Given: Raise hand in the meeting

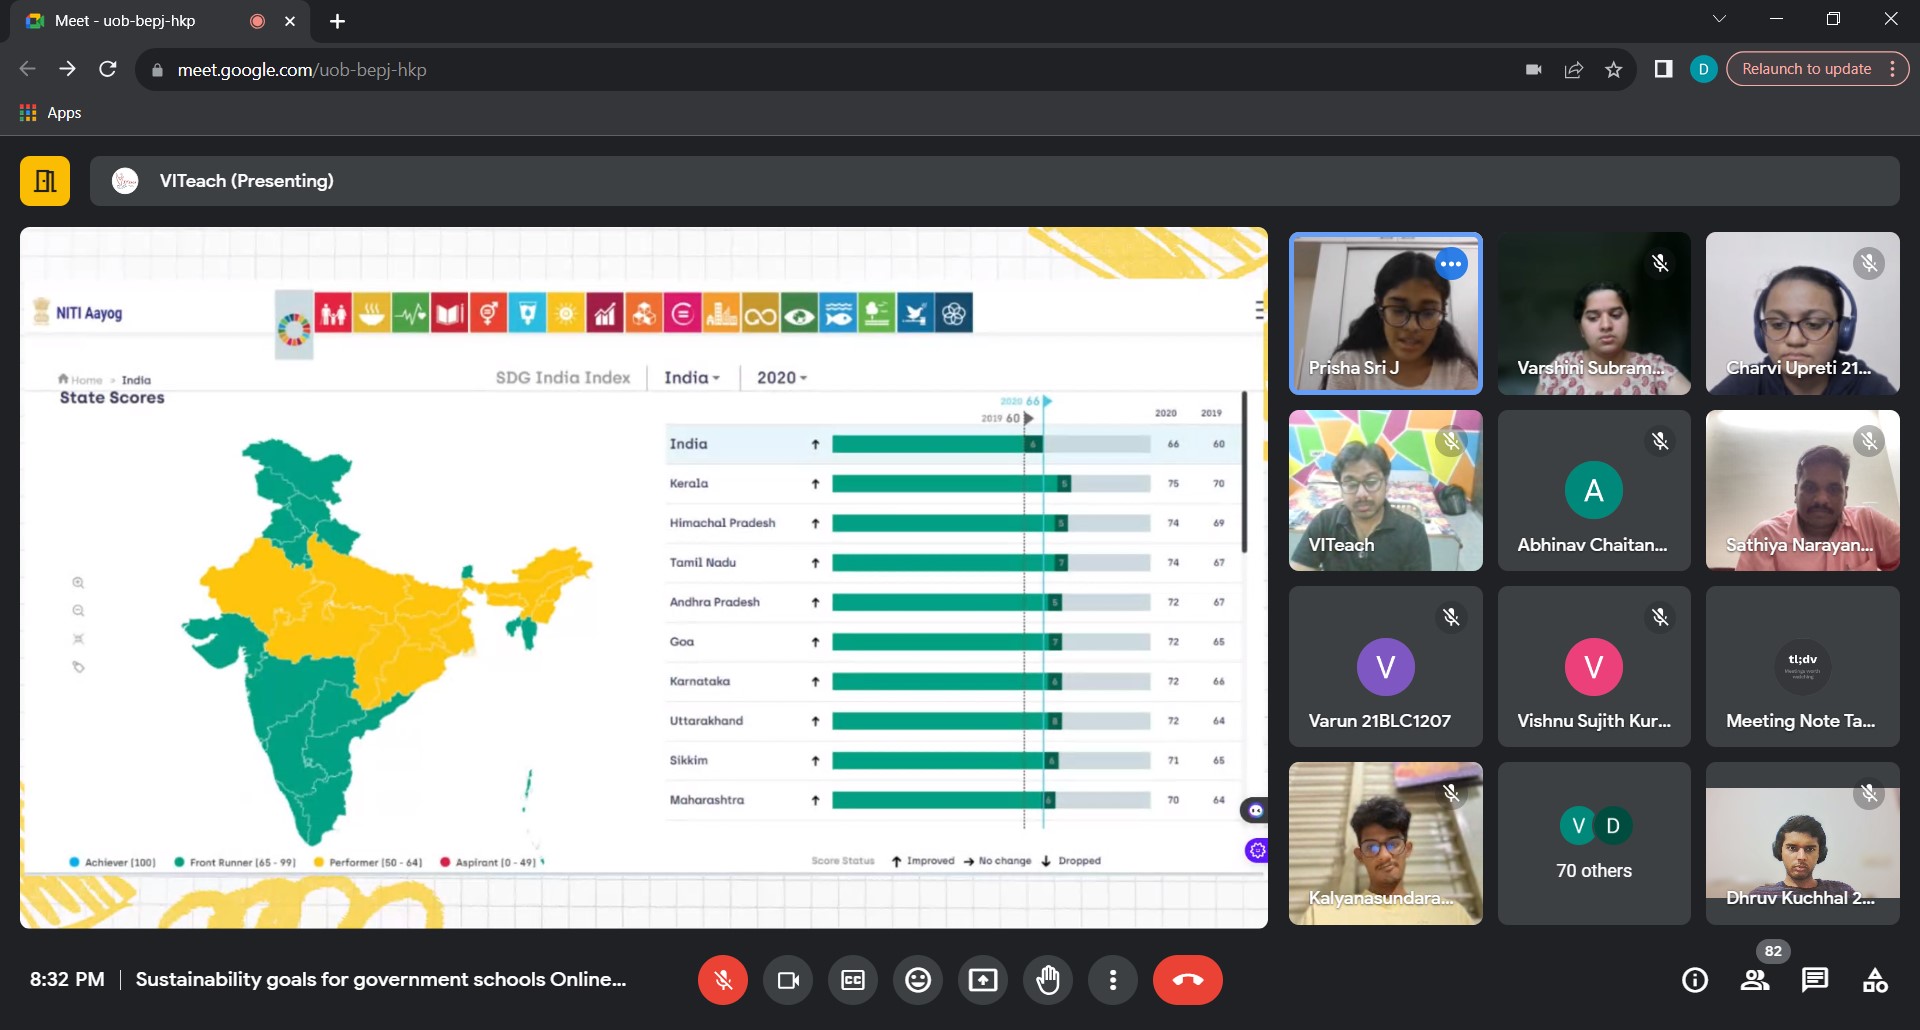Looking at the screenshot, I should pos(1048,980).
